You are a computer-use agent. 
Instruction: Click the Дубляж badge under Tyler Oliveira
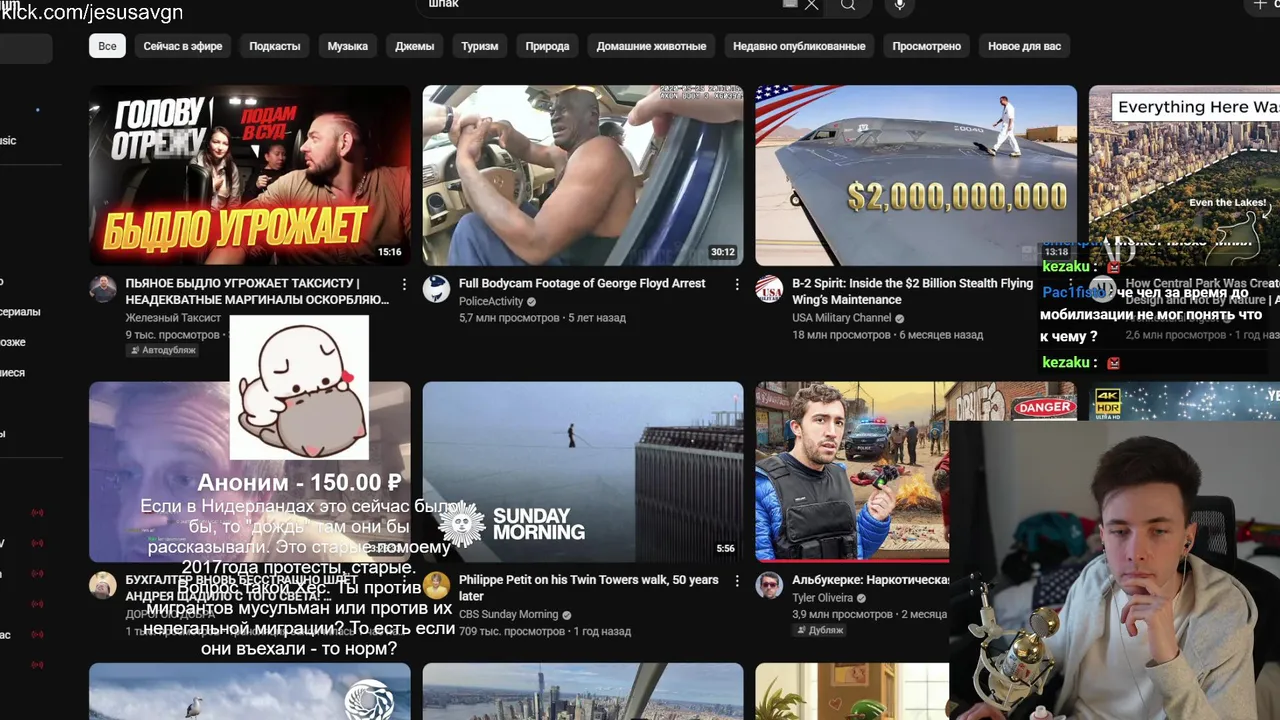819,630
